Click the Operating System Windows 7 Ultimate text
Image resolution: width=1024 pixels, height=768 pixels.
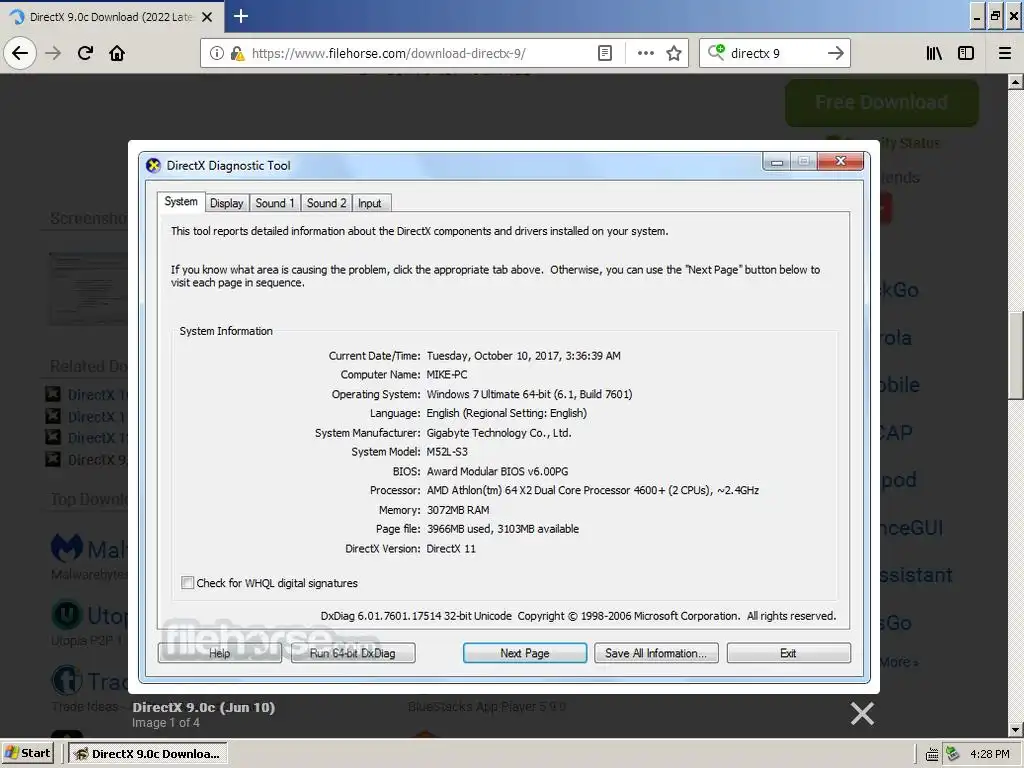pos(529,394)
